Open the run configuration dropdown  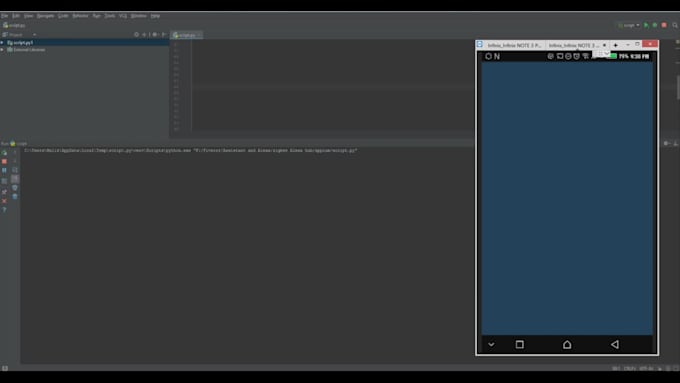[x=629, y=25]
